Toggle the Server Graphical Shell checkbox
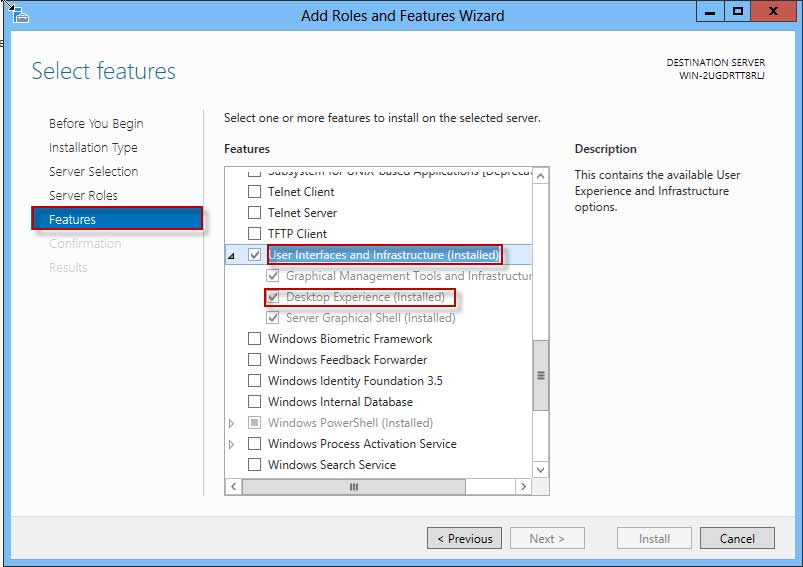 tap(272, 318)
